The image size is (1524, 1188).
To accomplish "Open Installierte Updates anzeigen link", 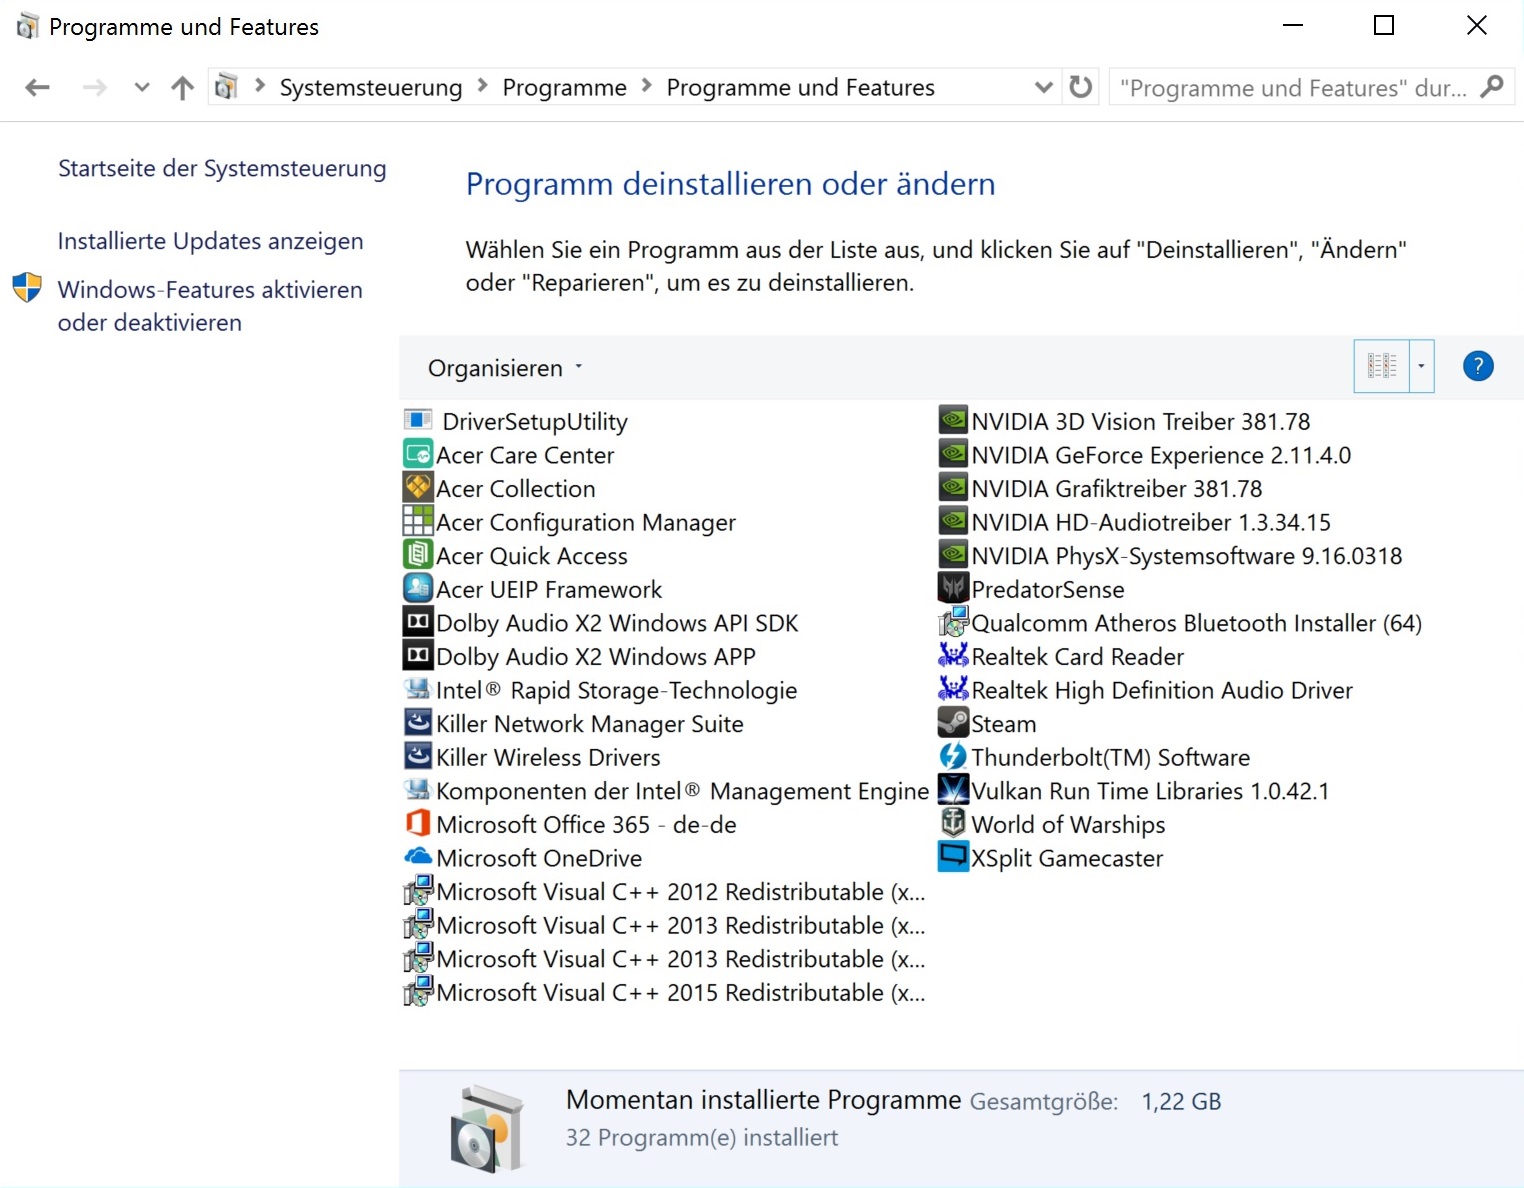I will coord(210,241).
